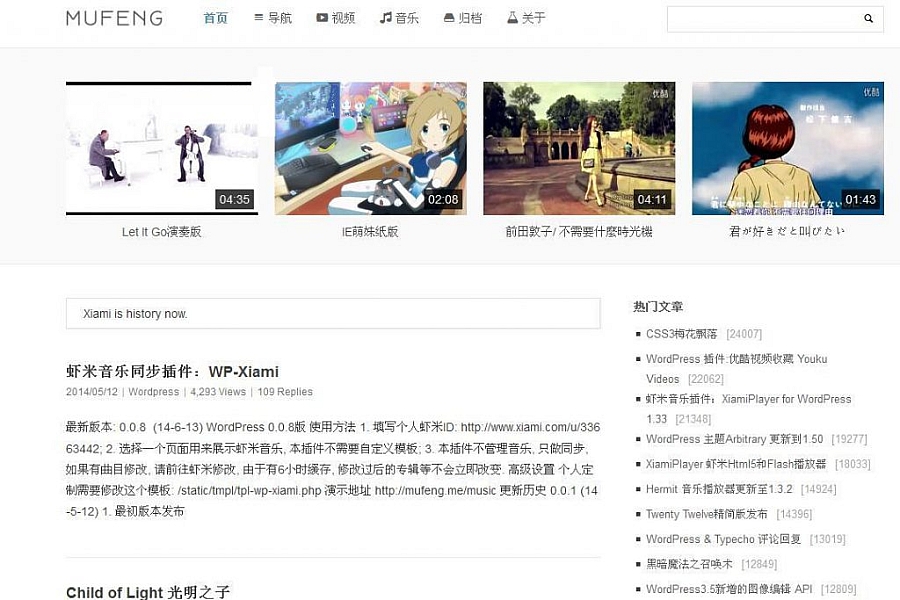Image resolution: width=900 pixels, height=600 pixels.
Task: Play the IE萌妹纸版 video thumbnail
Action: click(x=371, y=148)
